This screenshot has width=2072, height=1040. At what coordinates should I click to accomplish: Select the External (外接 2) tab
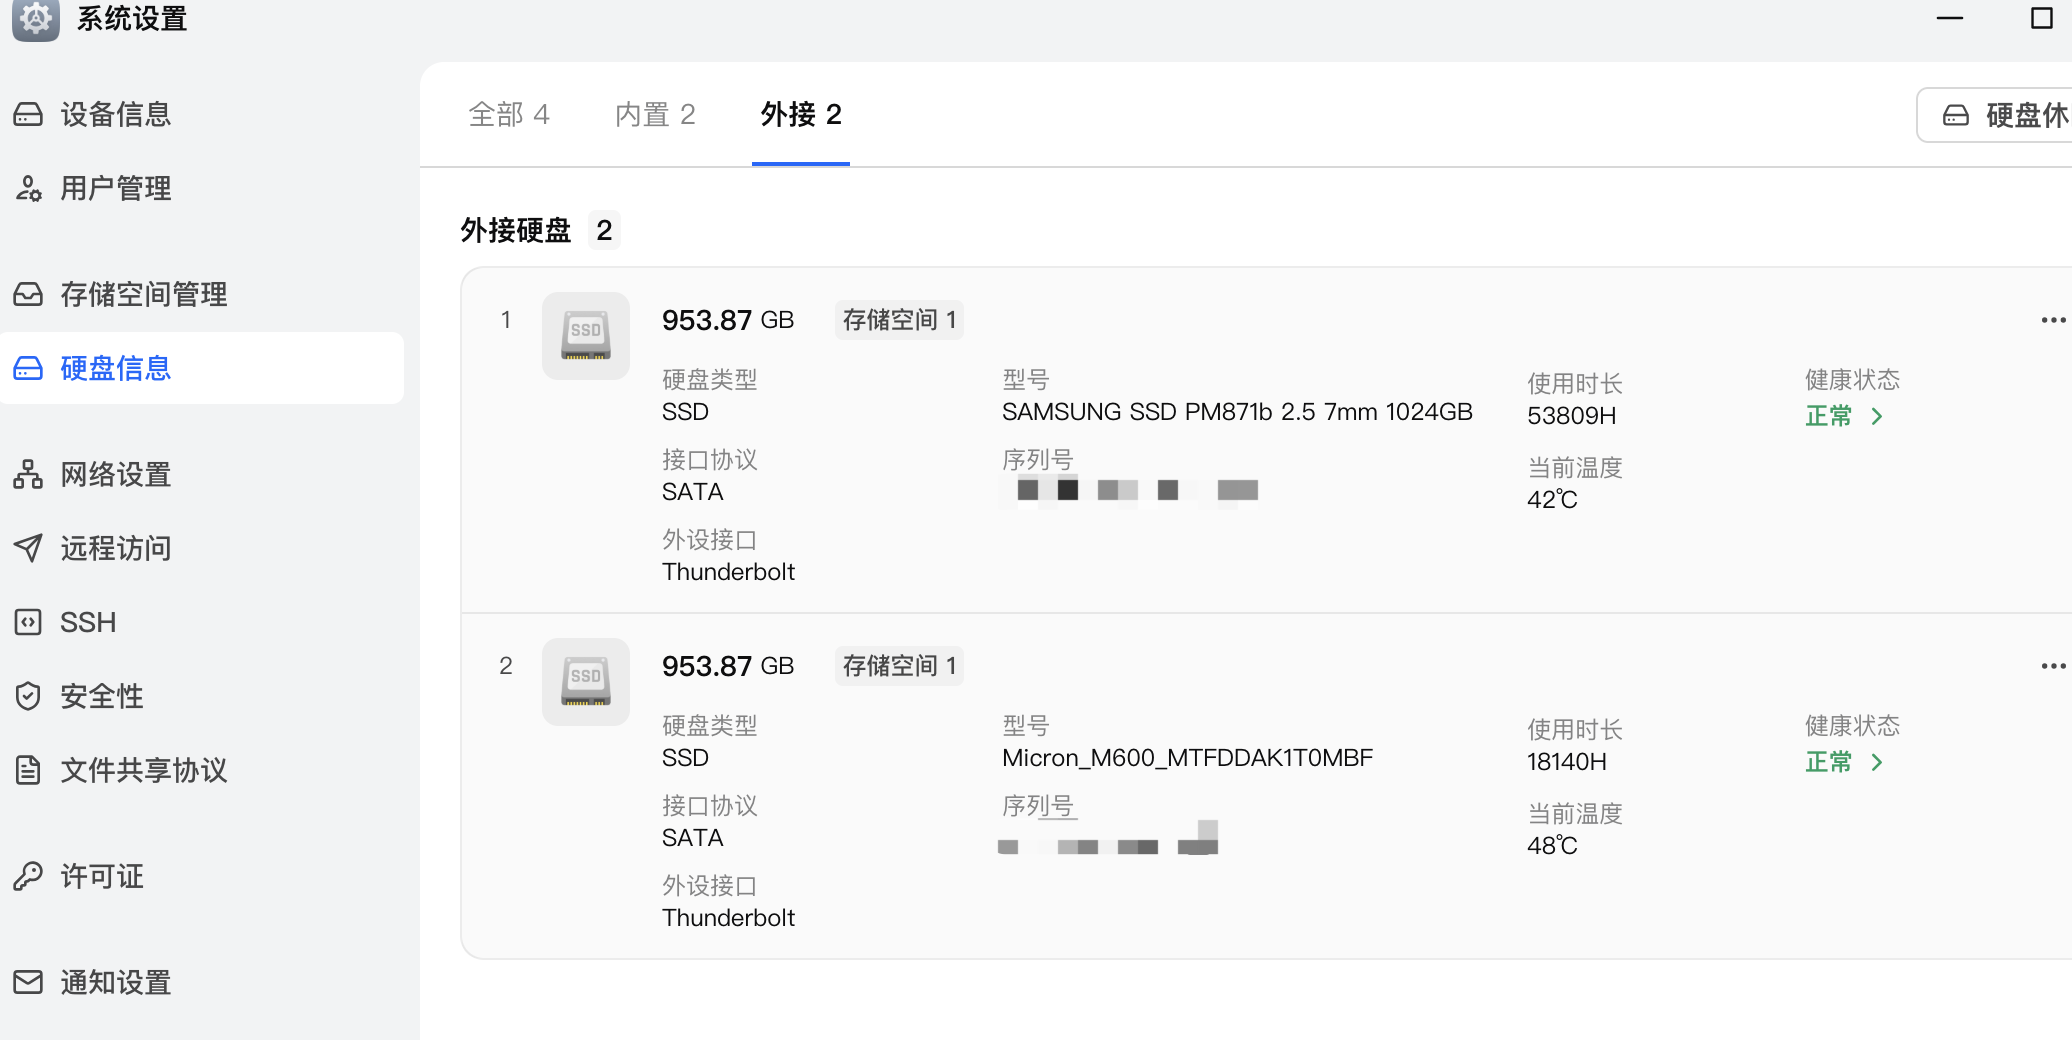click(x=800, y=115)
